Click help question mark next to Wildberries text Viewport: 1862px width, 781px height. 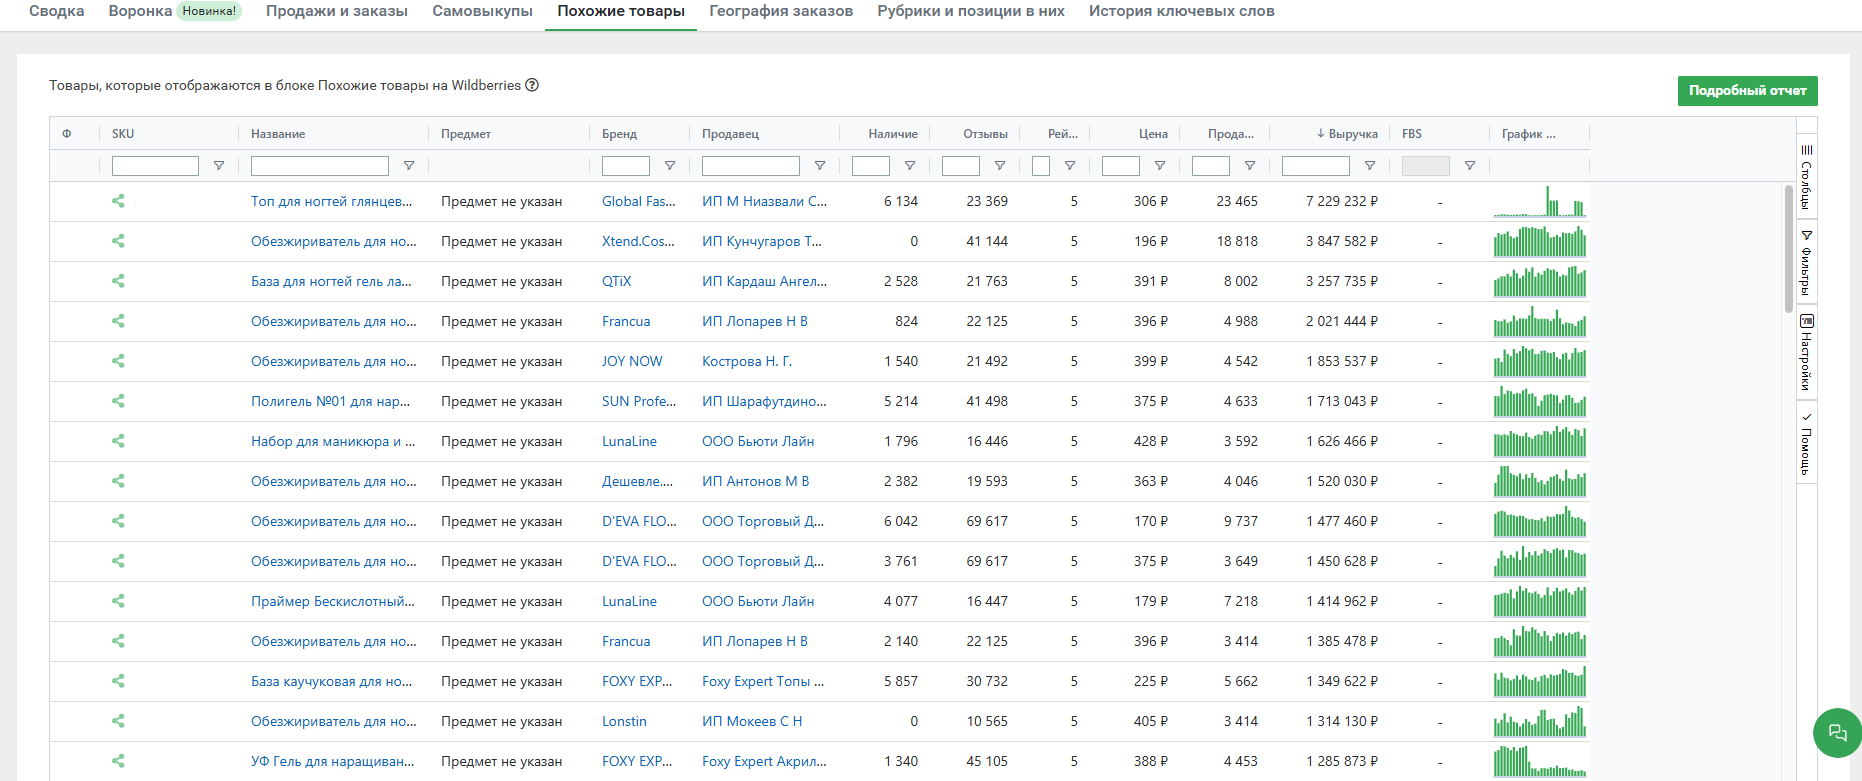tap(532, 85)
